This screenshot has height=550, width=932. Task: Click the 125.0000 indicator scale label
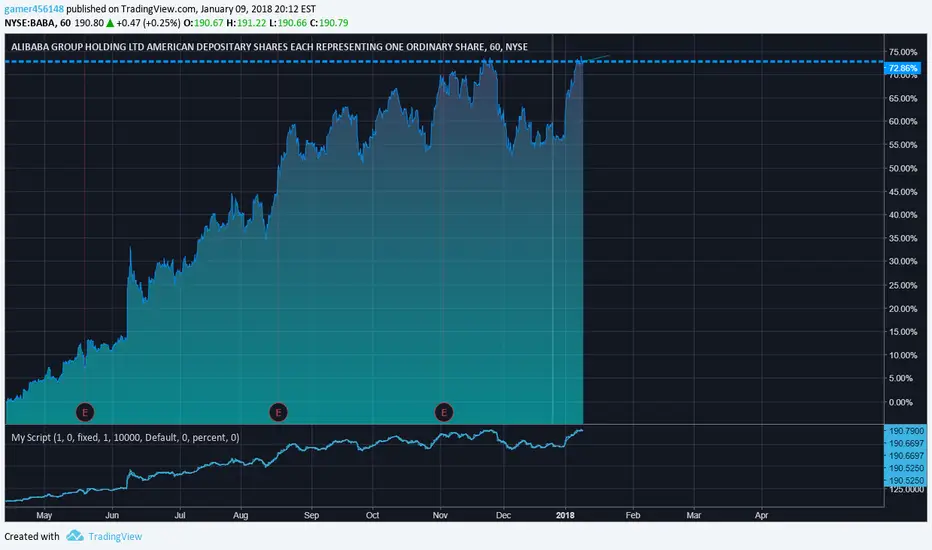[906, 489]
